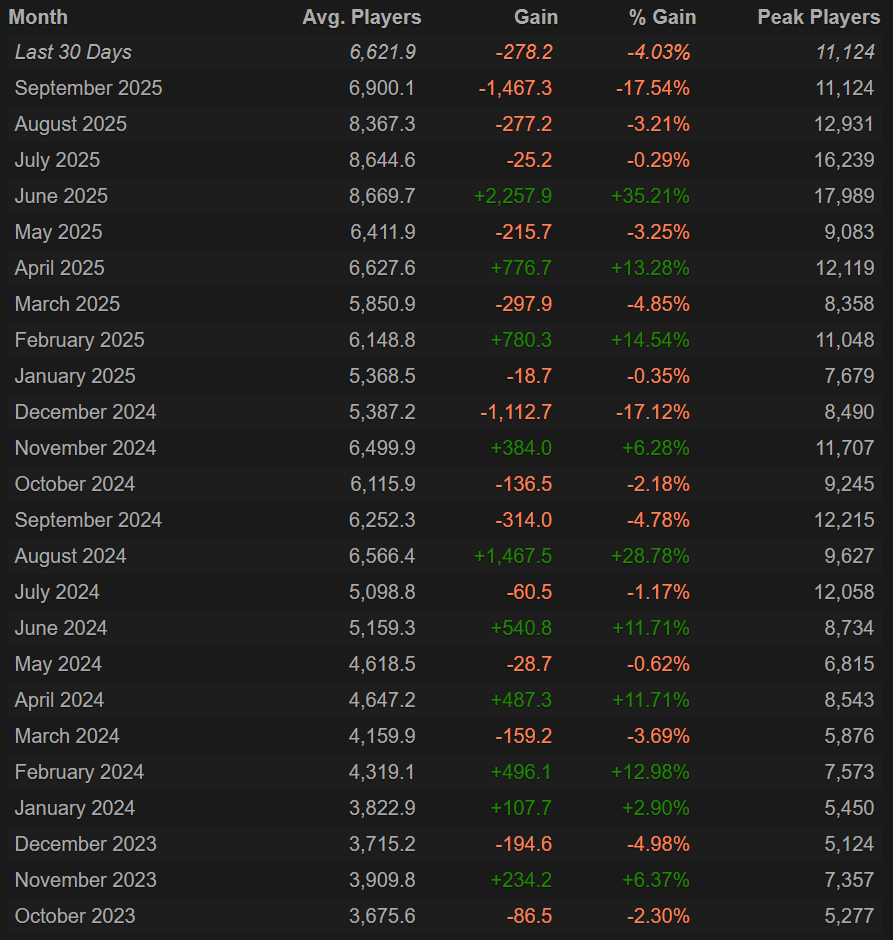893x940 pixels.
Task: Click peak players value 16,239
Action: (844, 160)
